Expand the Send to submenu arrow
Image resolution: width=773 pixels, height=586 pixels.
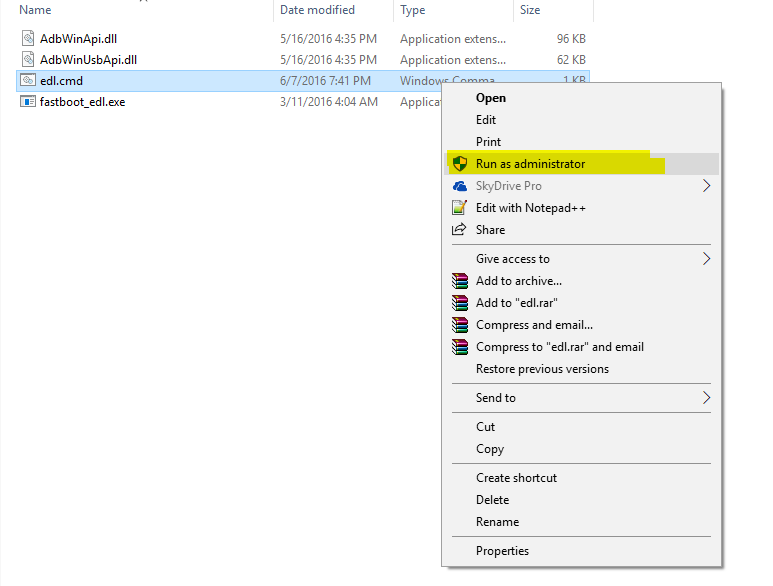(x=706, y=398)
